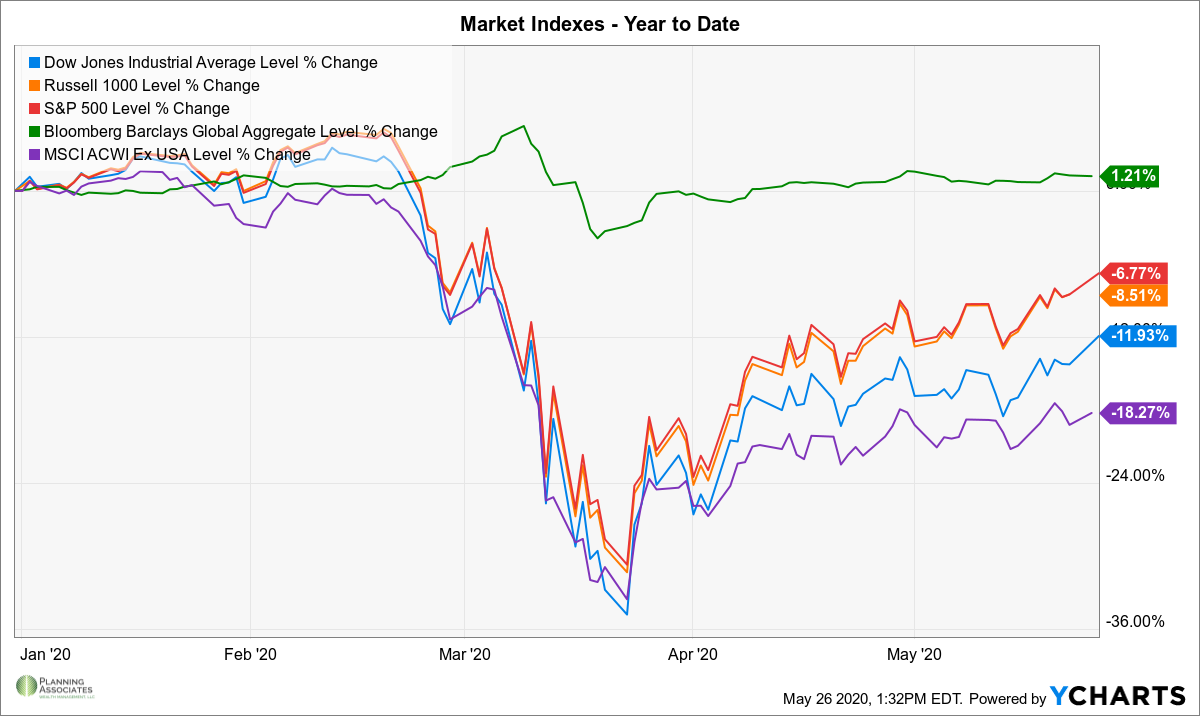Click the green 1.21% value tag
The width and height of the screenshot is (1200, 716).
pyautogui.click(x=1130, y=177)
